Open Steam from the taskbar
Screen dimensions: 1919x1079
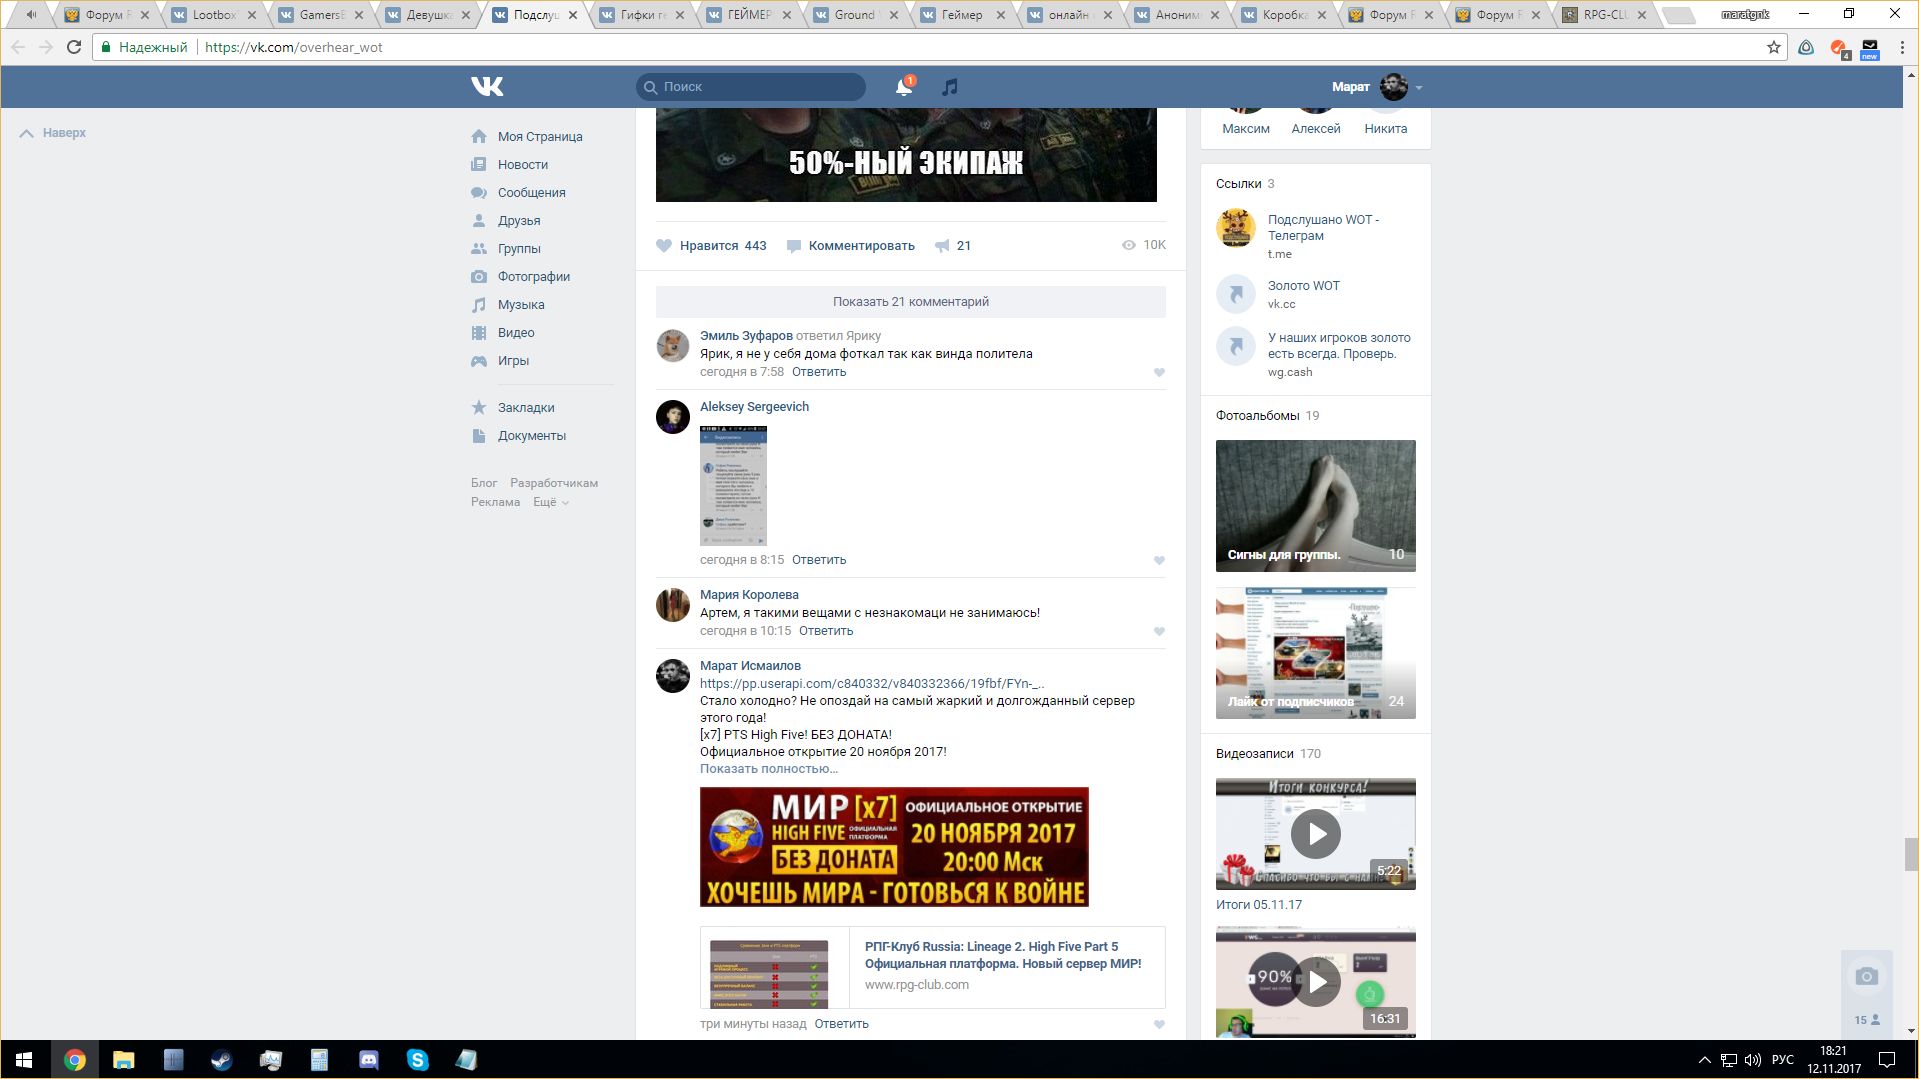point(221,1060)
